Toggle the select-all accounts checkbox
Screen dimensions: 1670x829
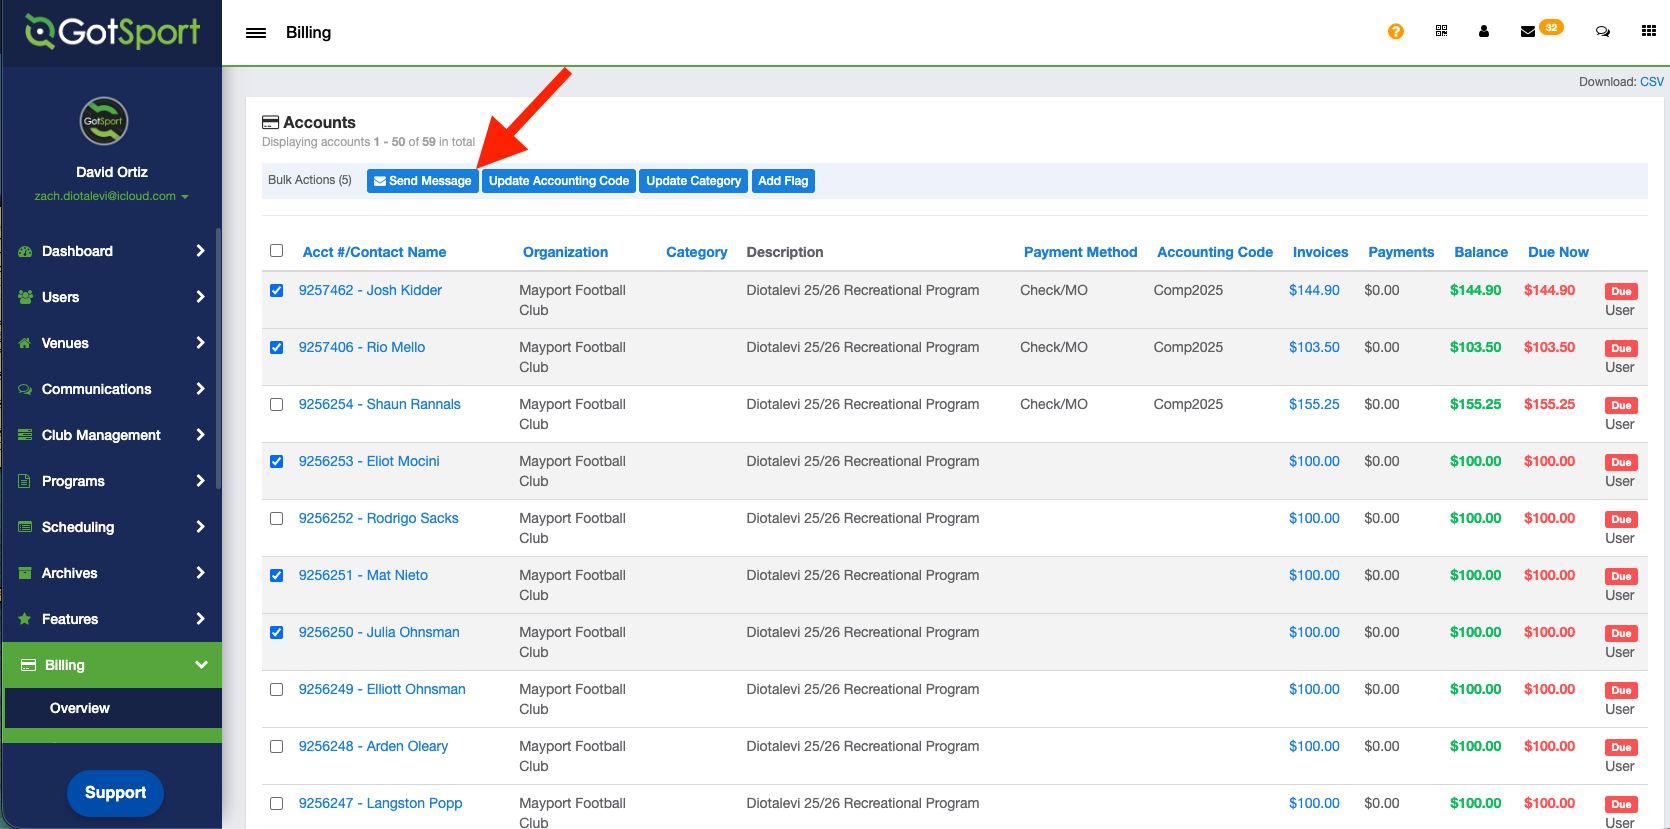[277, 251]
